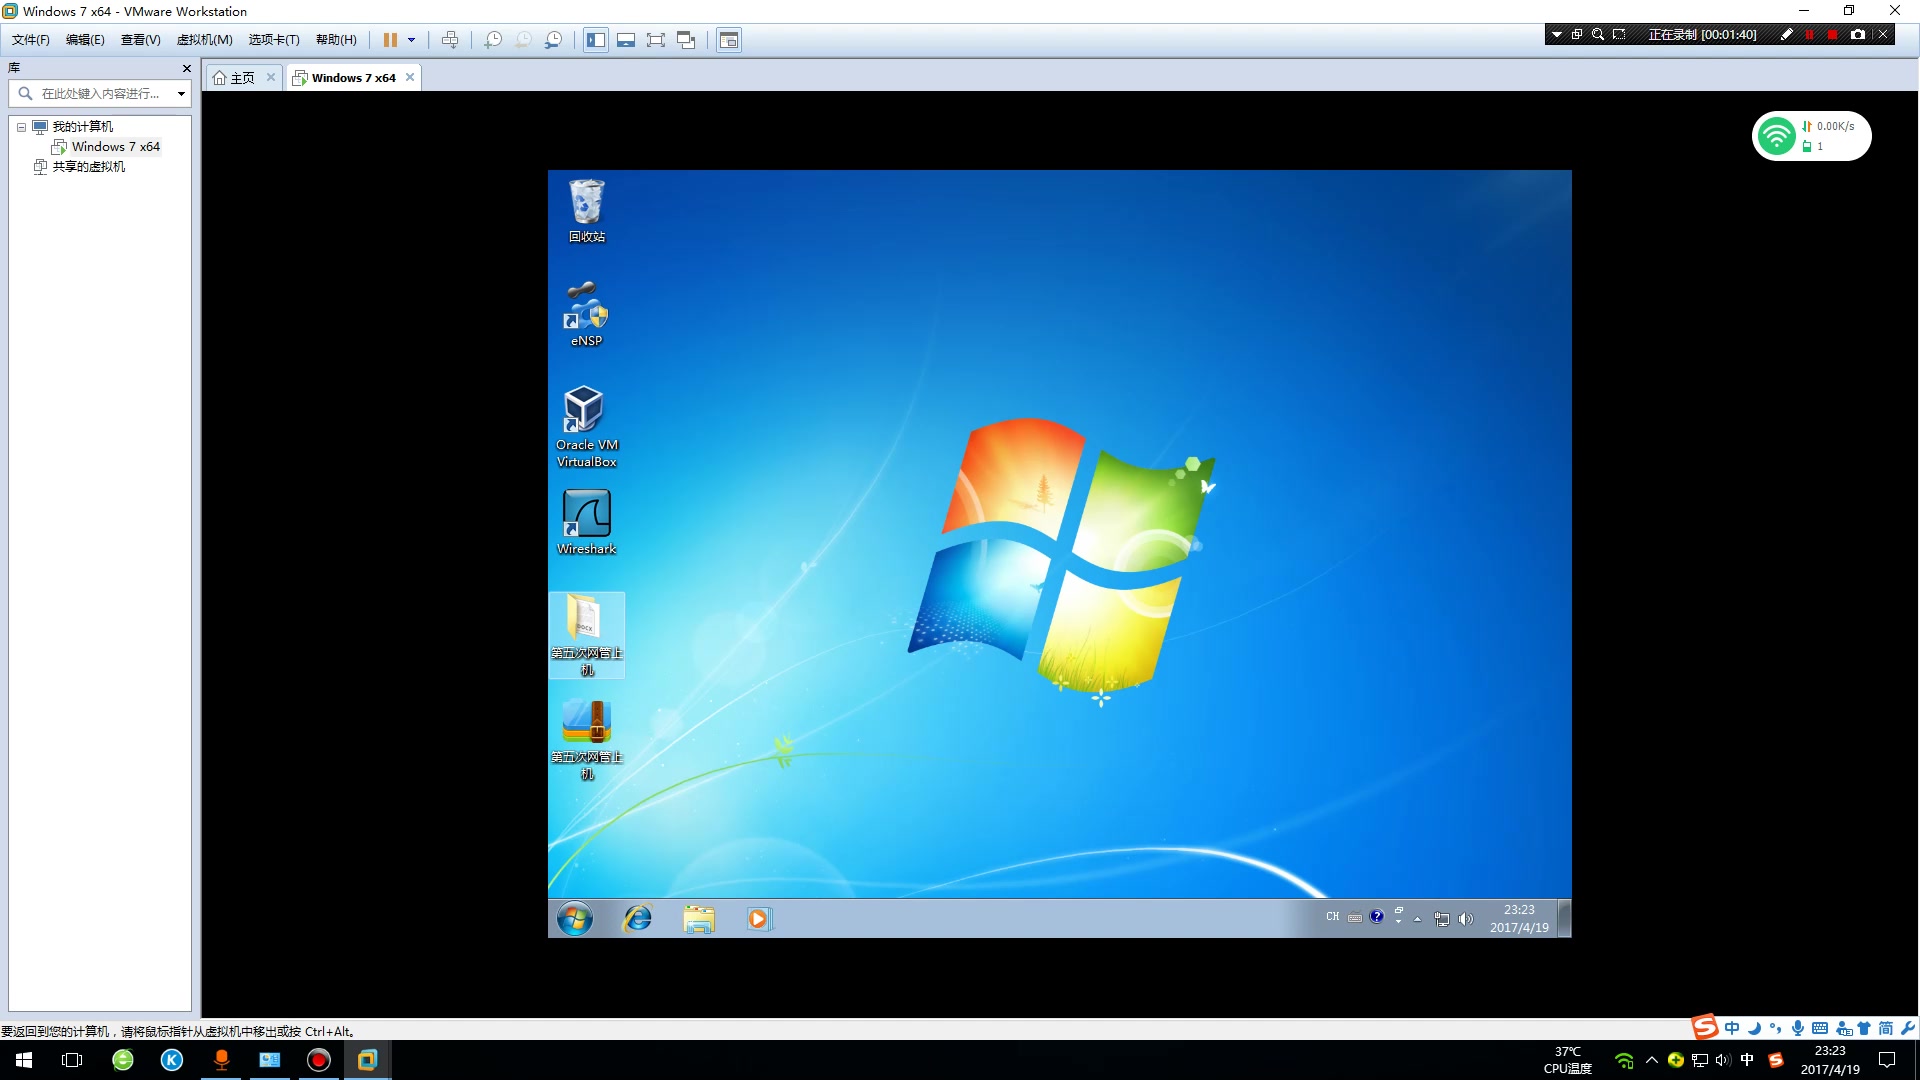Screen dimensions: 1920x1080
Task: Toggle Sogou IME 中 Chinese/English mode
Action: tap(1732, 1028)
